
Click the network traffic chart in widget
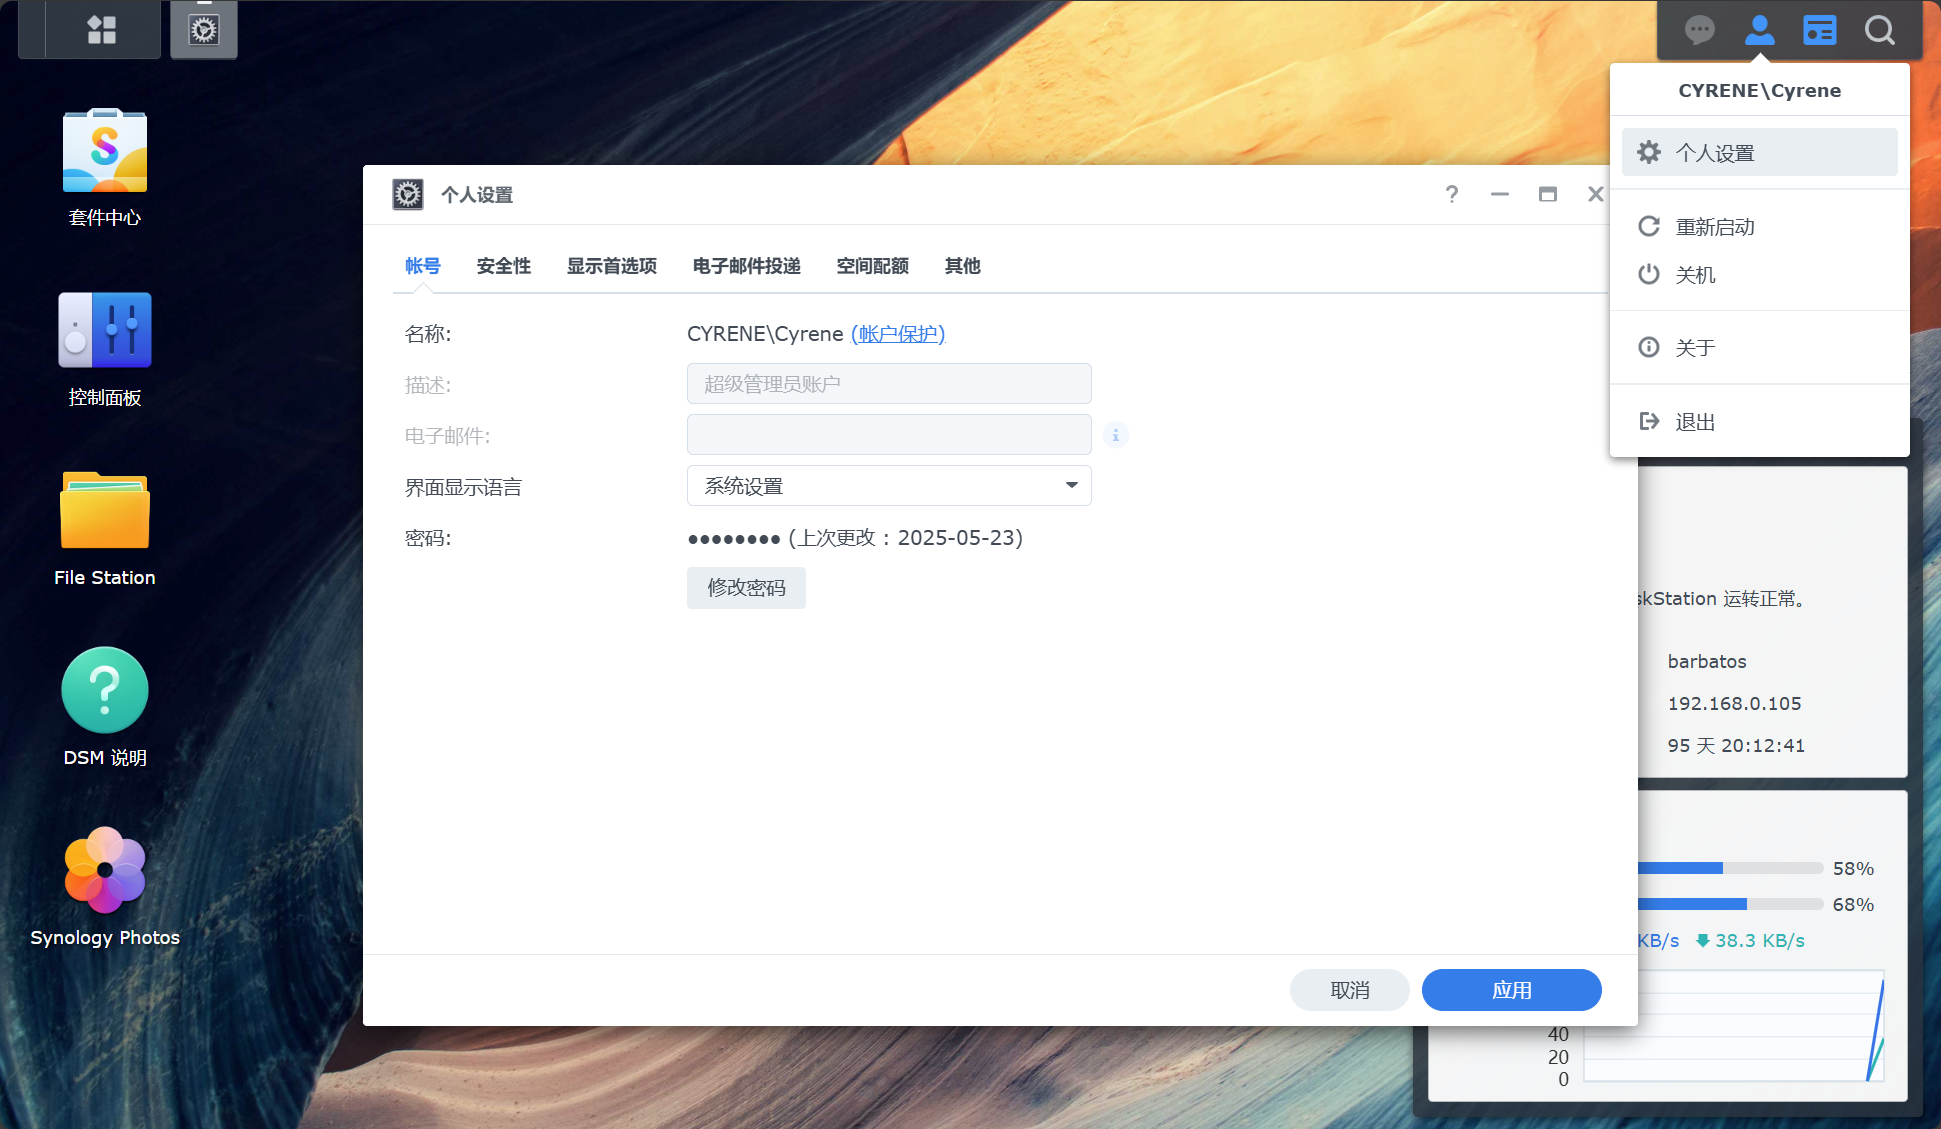tap(1734, 1026)
